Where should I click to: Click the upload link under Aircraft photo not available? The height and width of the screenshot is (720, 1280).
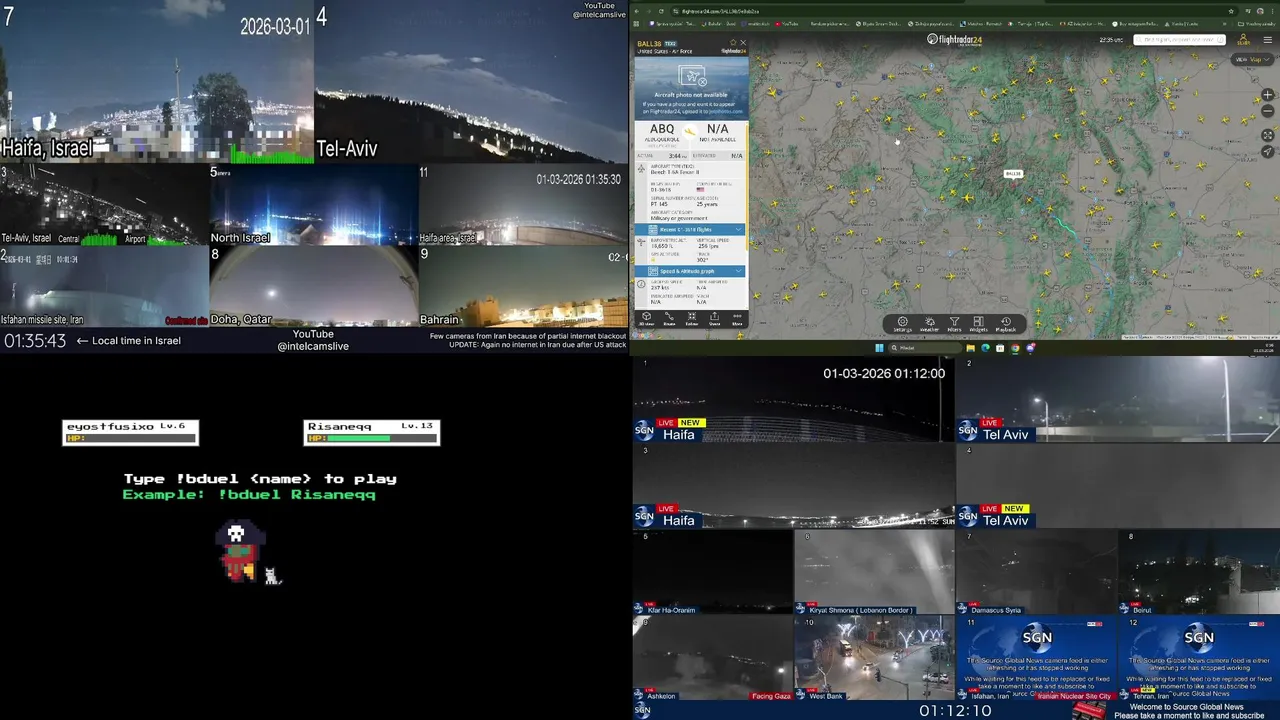[726, 111]
